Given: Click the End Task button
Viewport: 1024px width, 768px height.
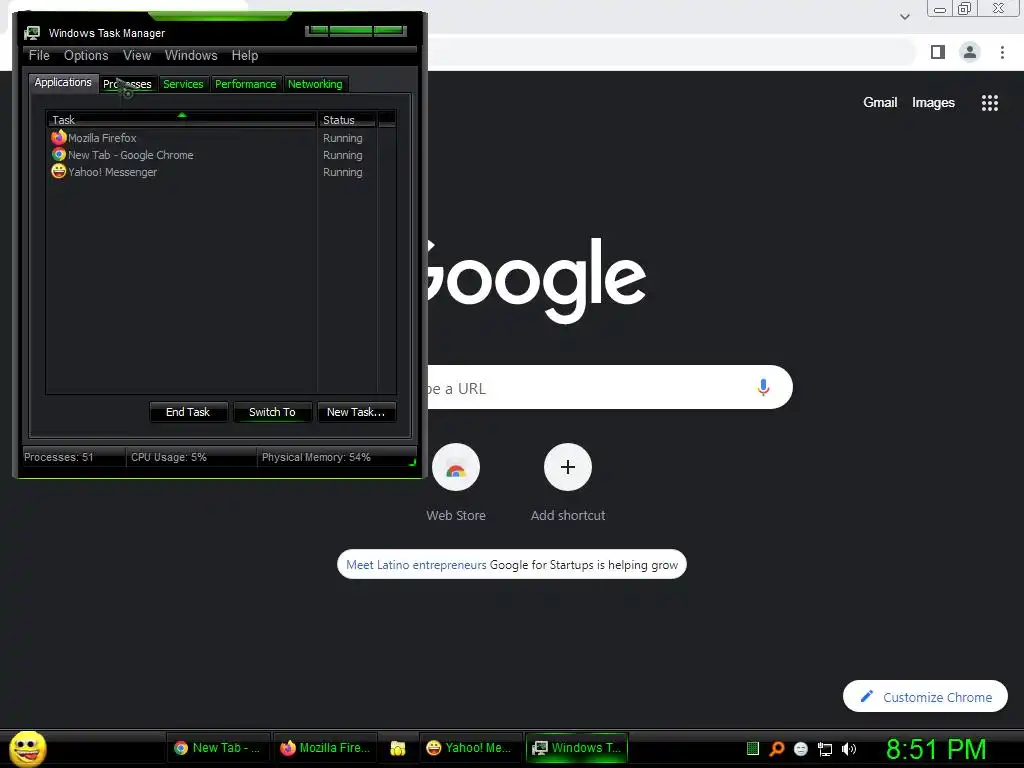Looking at the screenshot, I should (x=188, y=412).
